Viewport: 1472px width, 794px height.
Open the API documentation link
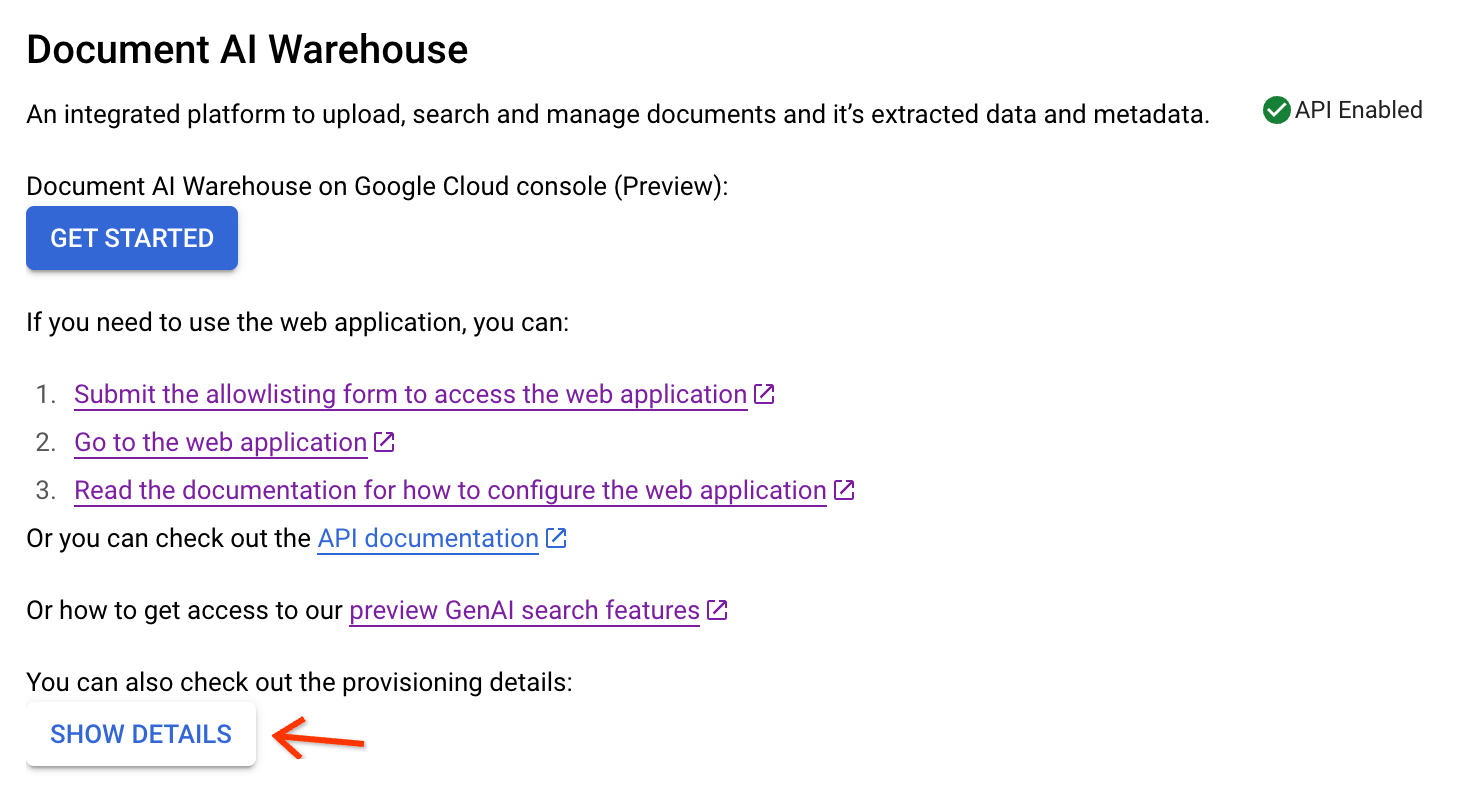tap(428, 538)
